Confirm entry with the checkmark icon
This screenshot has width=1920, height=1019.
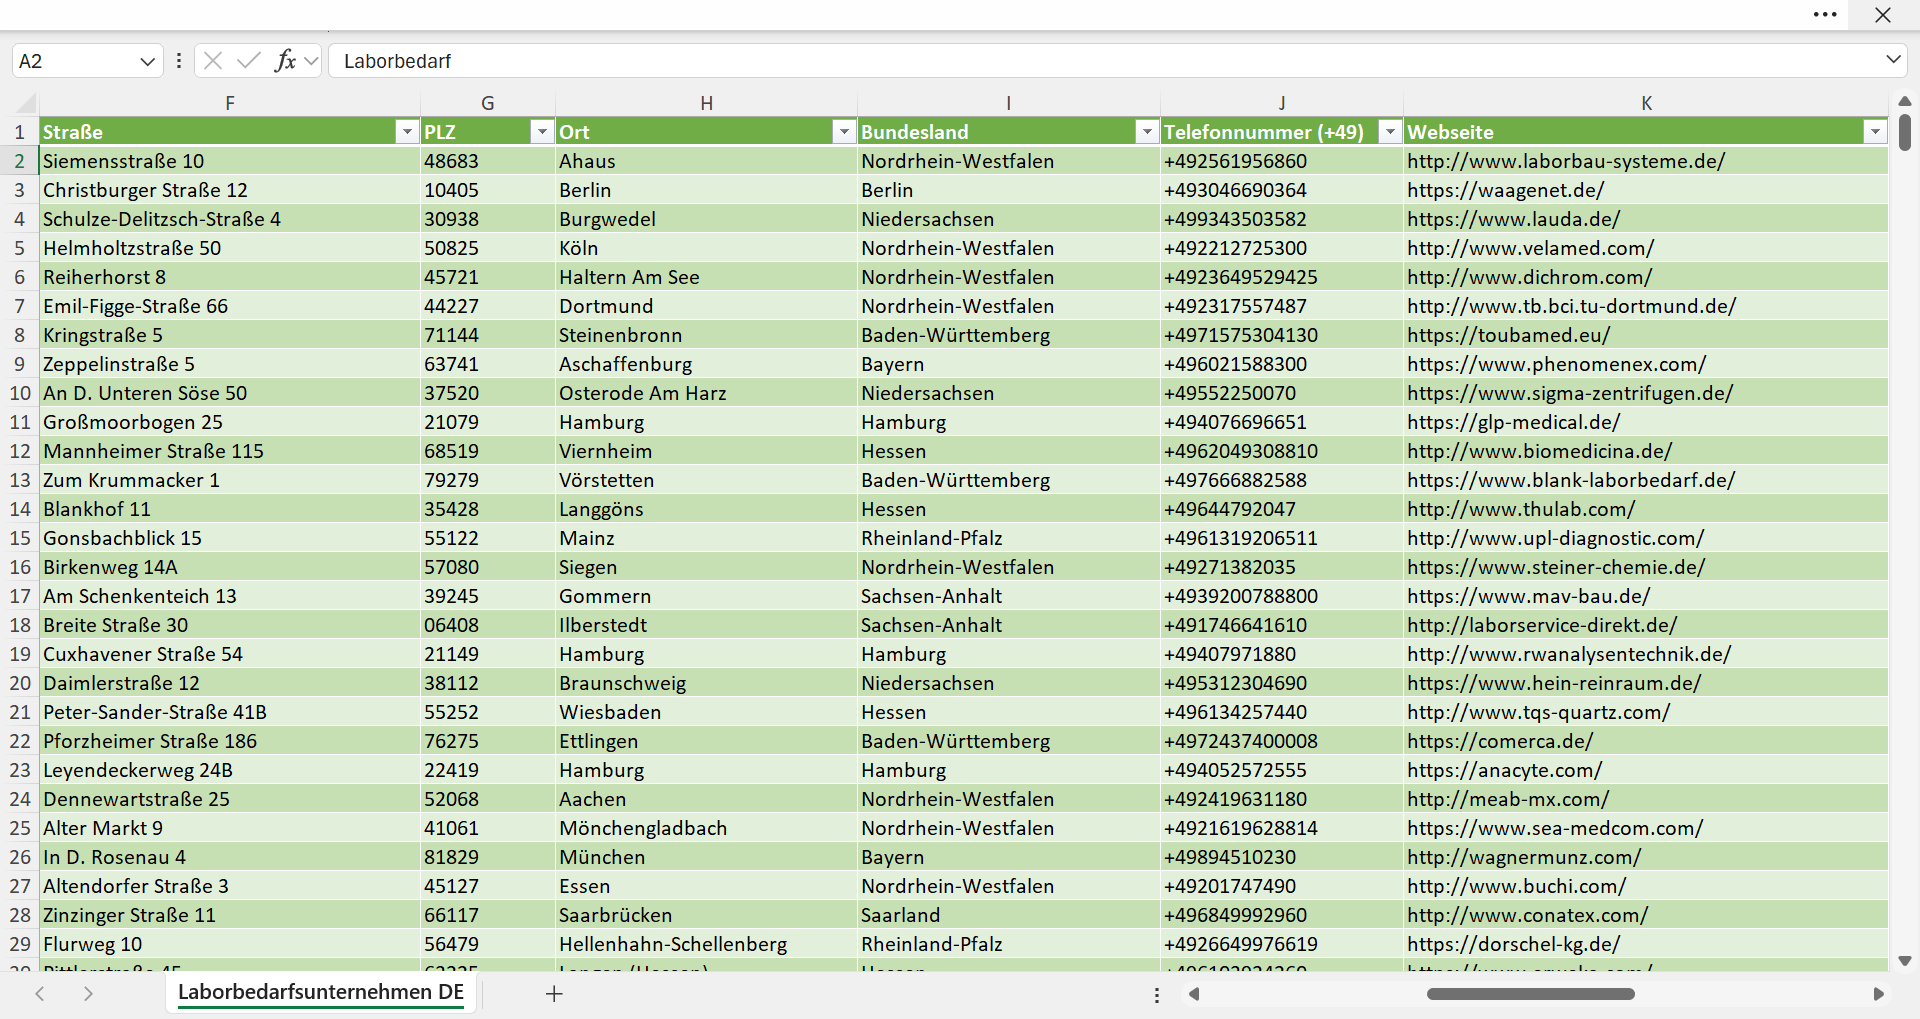click(249, 61)
